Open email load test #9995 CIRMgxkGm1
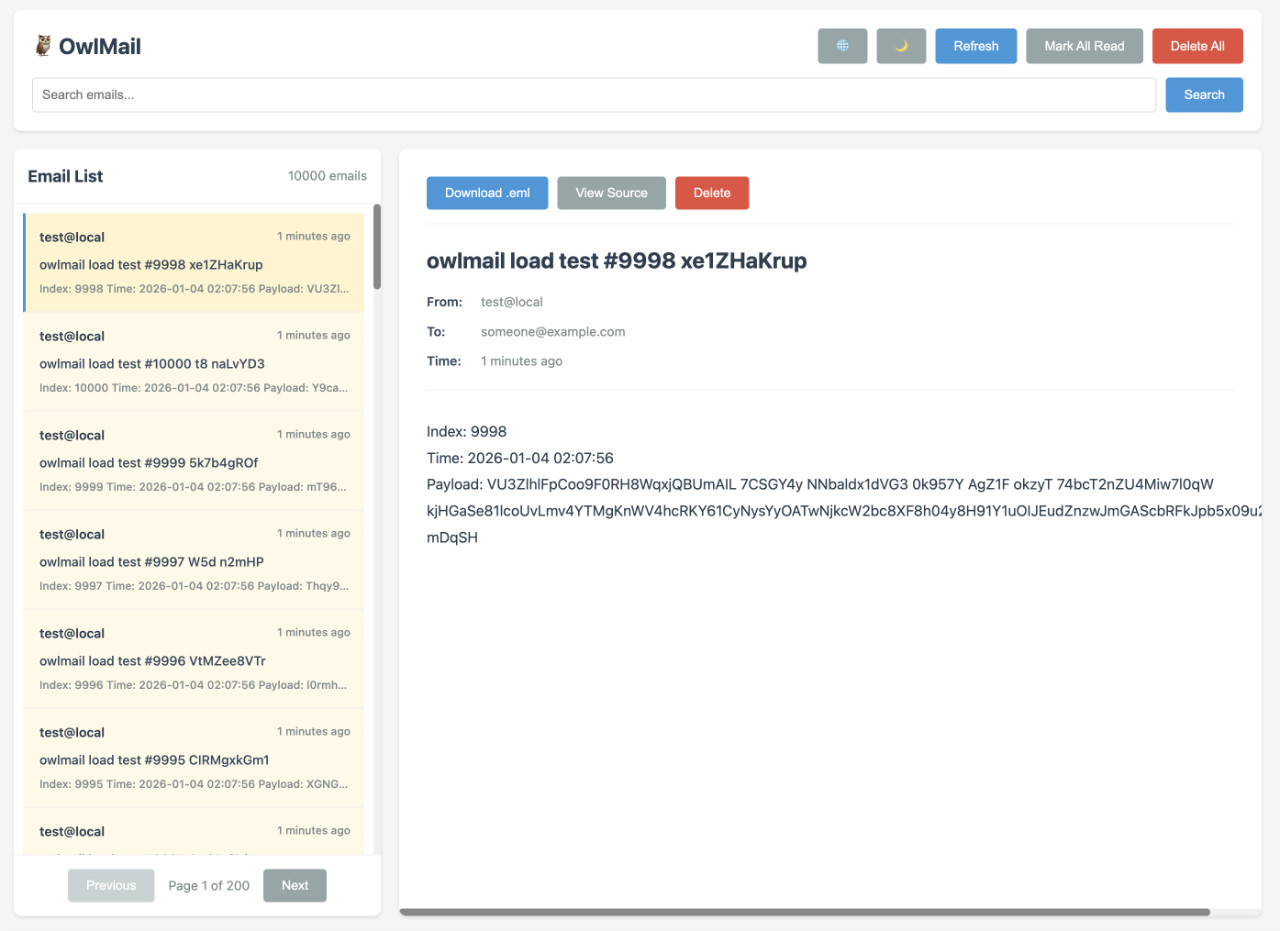 pyautogui.click(x=194, y=758)
